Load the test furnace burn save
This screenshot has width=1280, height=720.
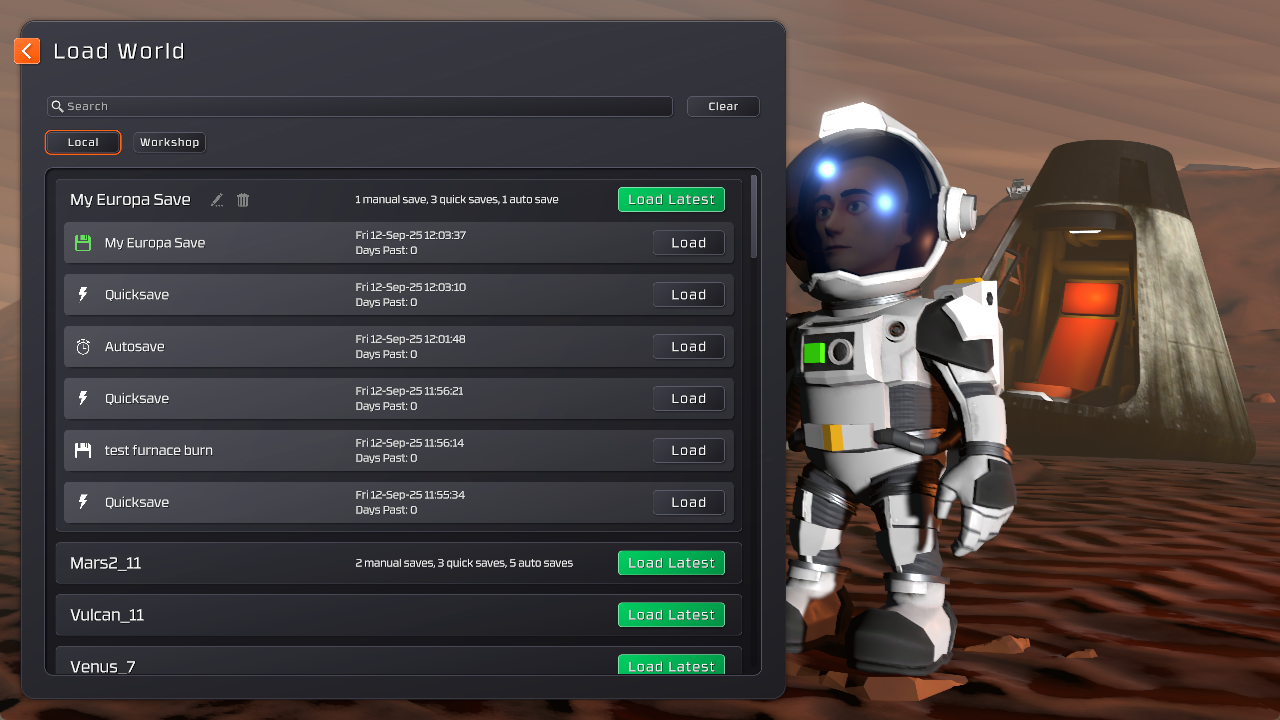tap(688, 451)
